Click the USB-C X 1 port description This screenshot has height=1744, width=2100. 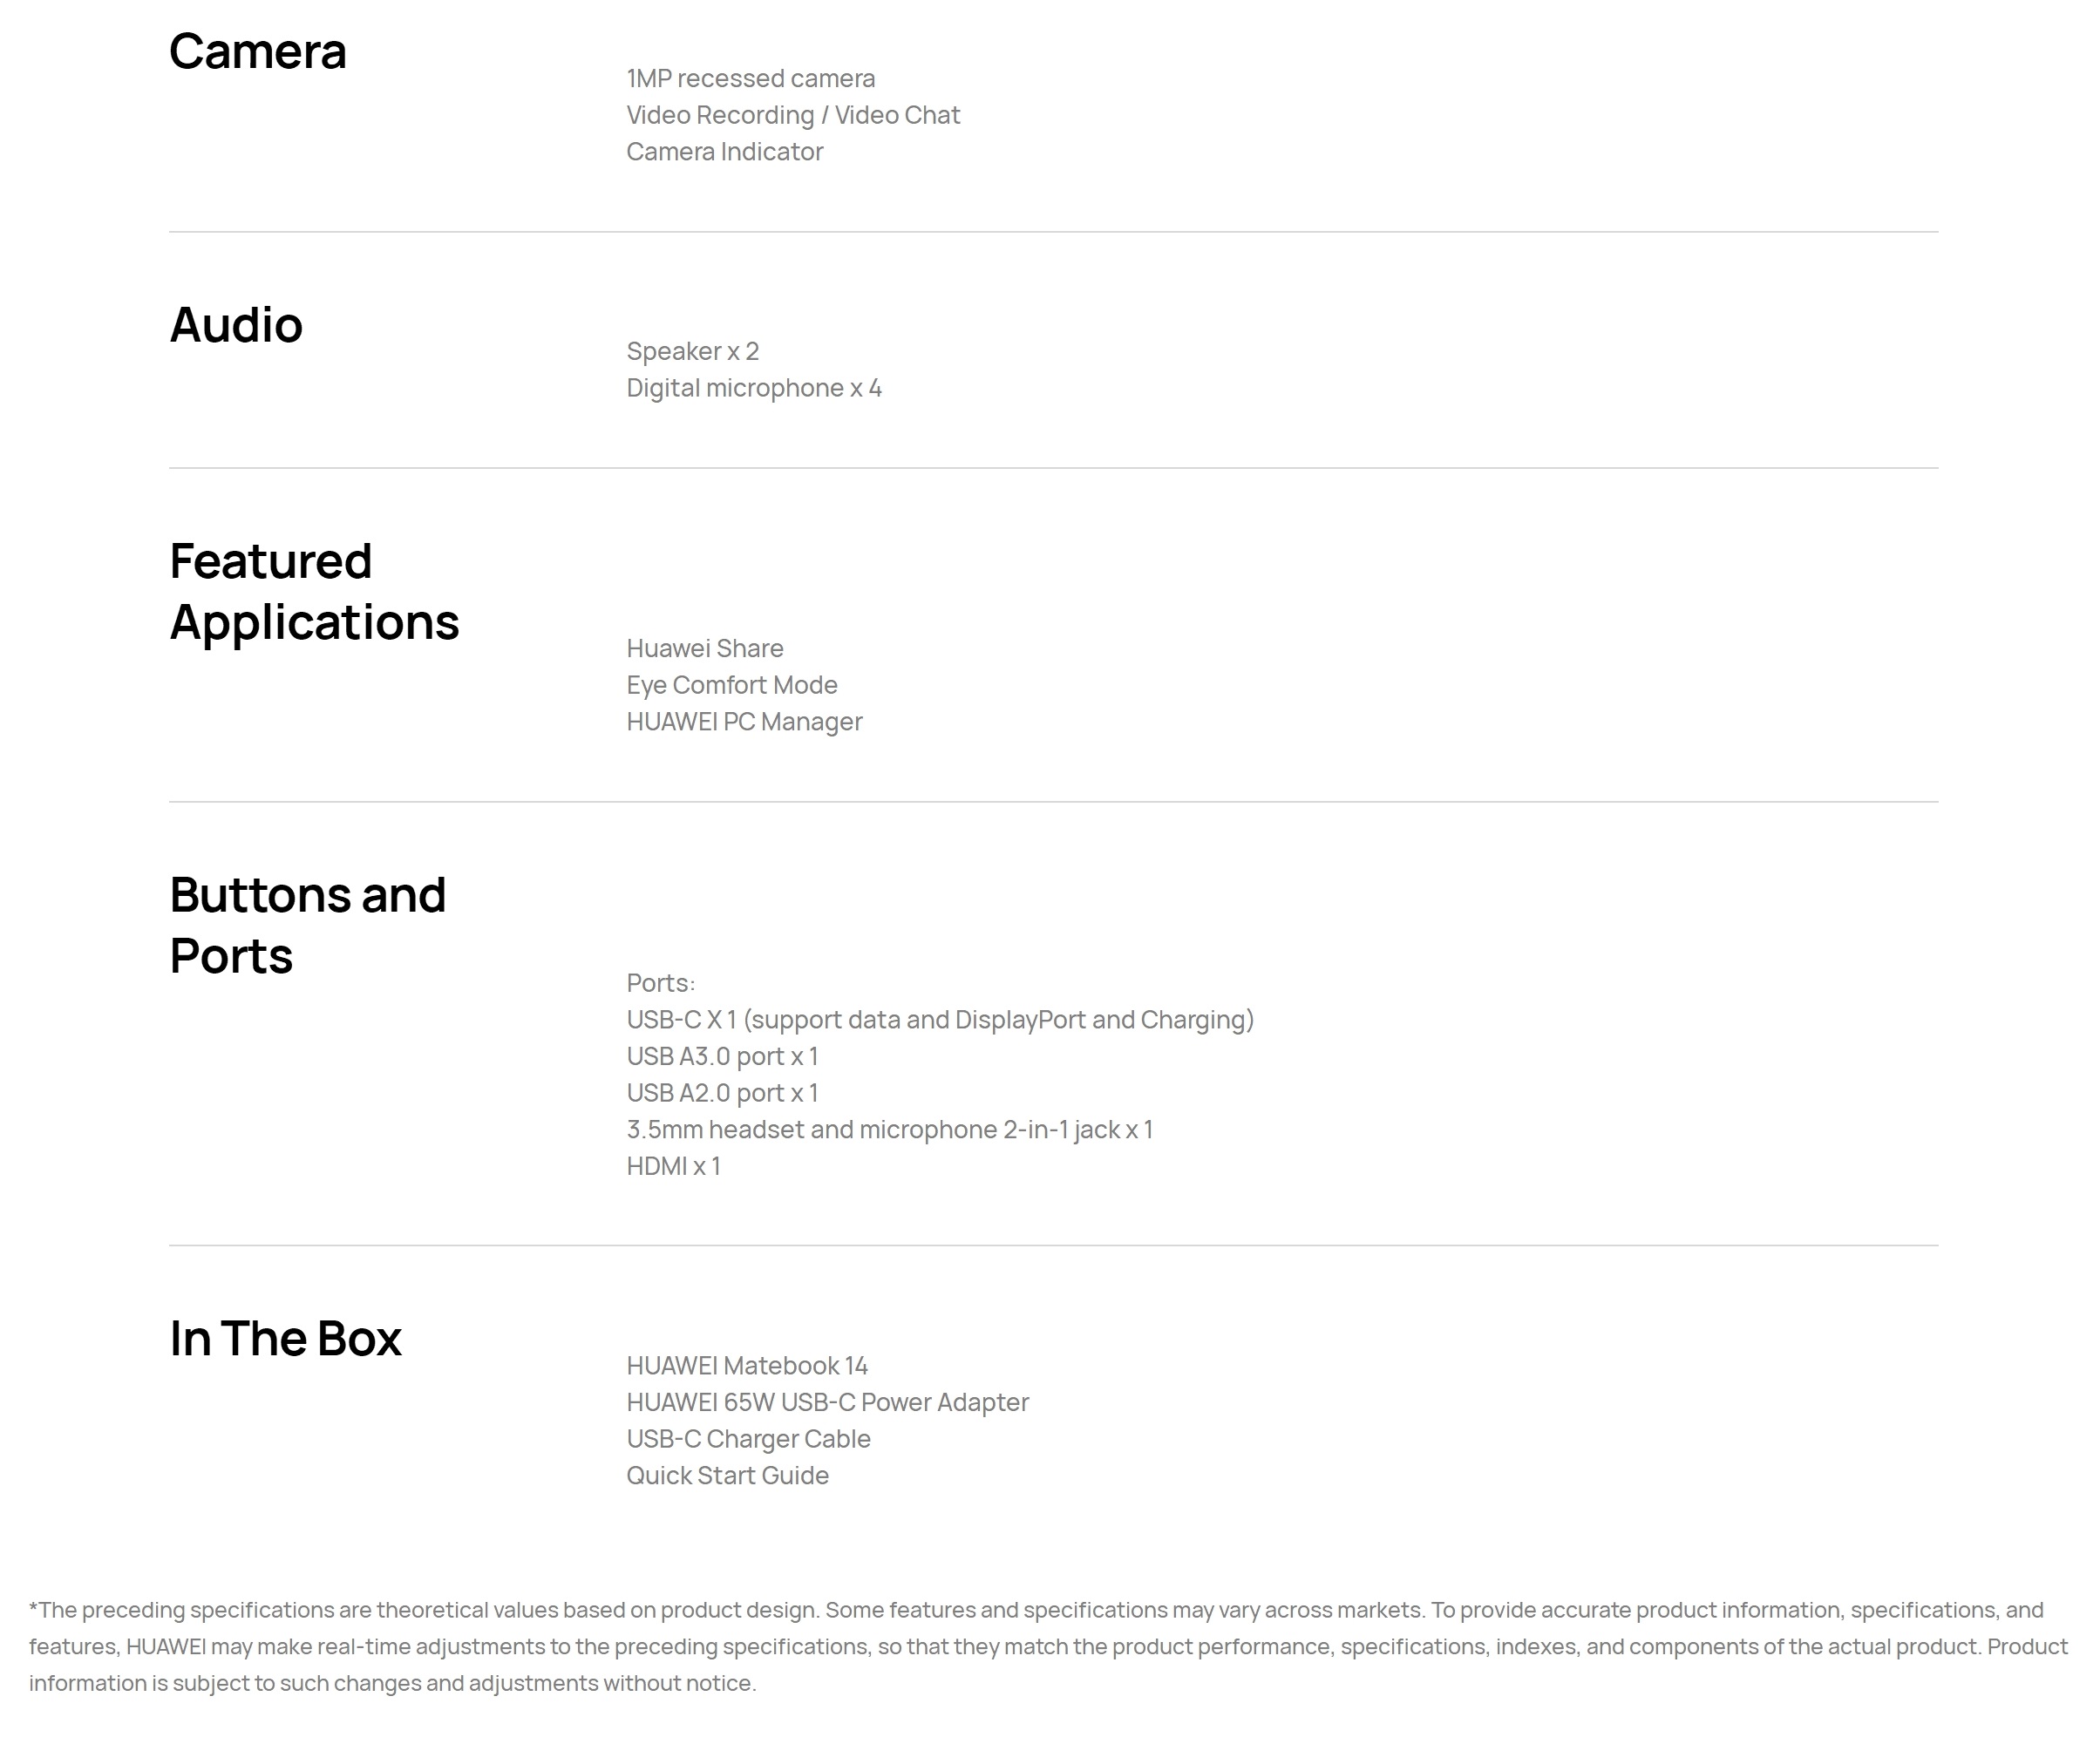940,1019
